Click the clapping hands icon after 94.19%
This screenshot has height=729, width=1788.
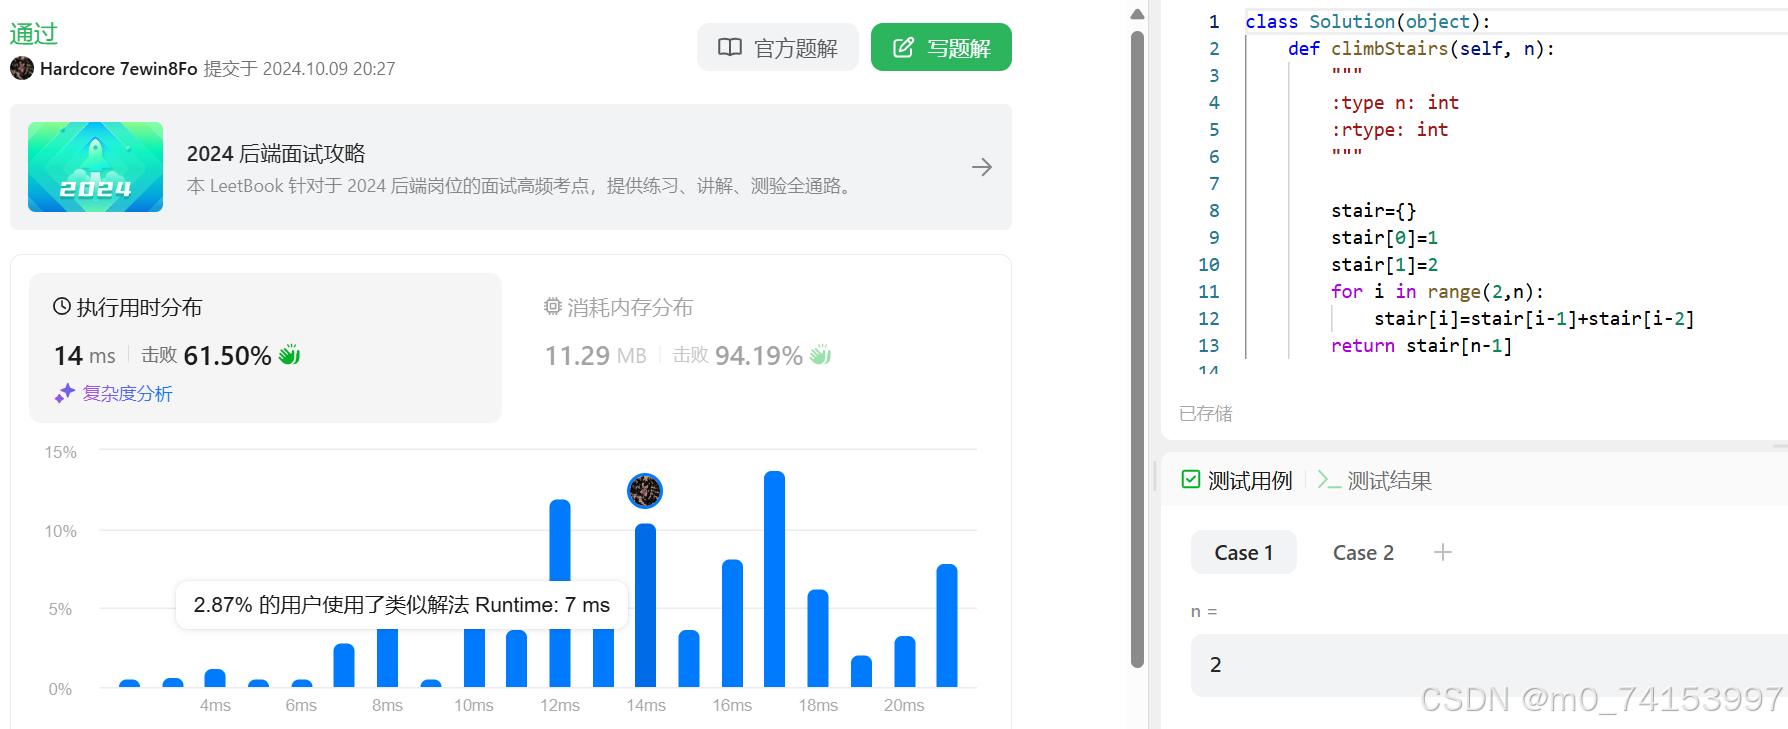pos(820,354)
